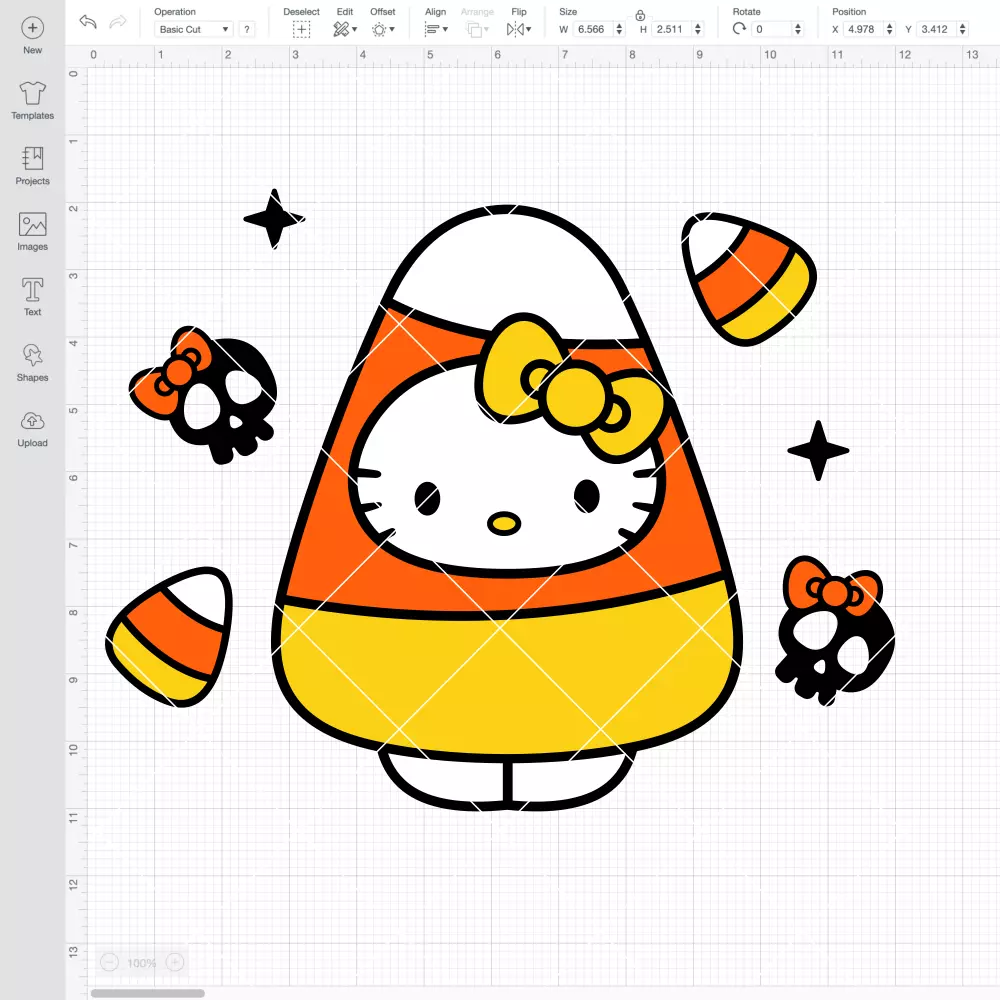Open the Templates panel
Image resolution: width=1000 pixels, height=1000 pixels.
(33, 101)
